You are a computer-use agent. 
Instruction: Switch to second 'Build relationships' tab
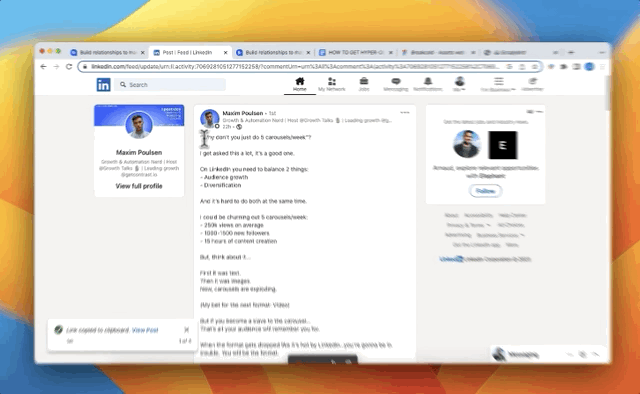273,52
